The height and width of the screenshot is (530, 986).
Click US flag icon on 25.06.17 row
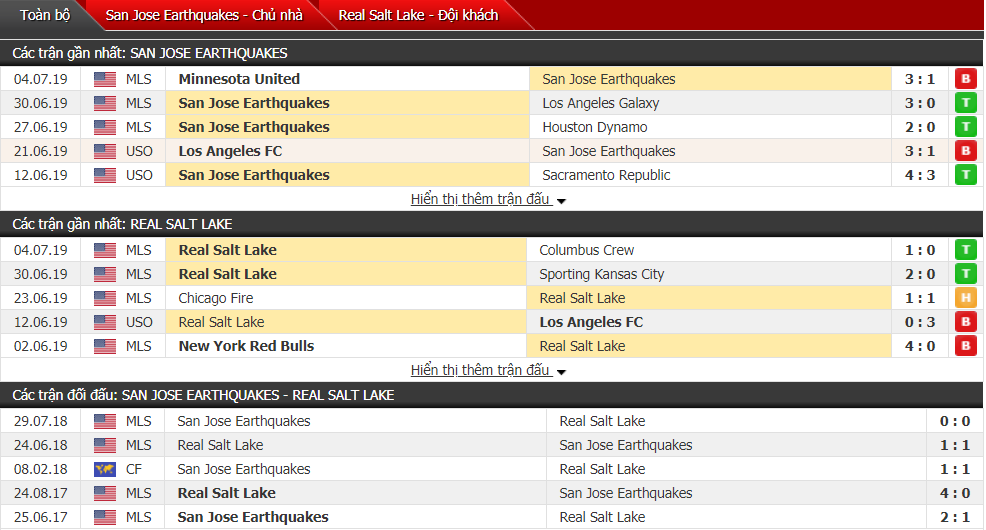coord(105,517)
